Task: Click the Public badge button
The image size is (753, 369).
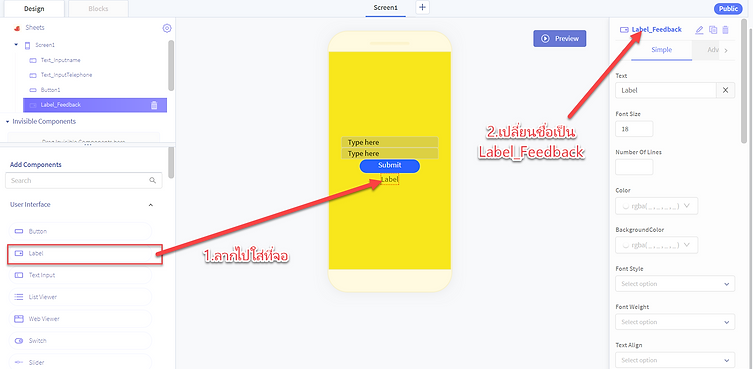Action: 728,9
